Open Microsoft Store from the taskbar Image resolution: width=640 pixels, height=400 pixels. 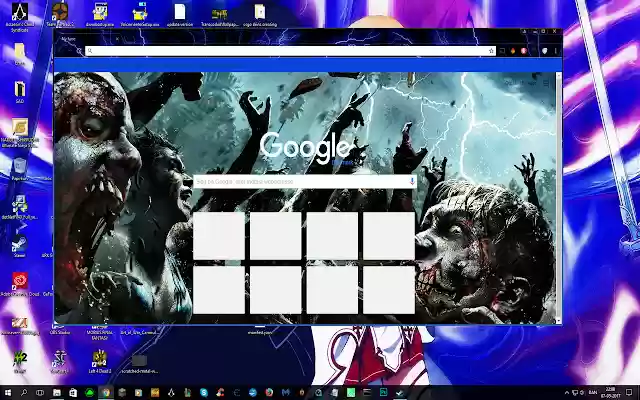[x=73, y=393]
